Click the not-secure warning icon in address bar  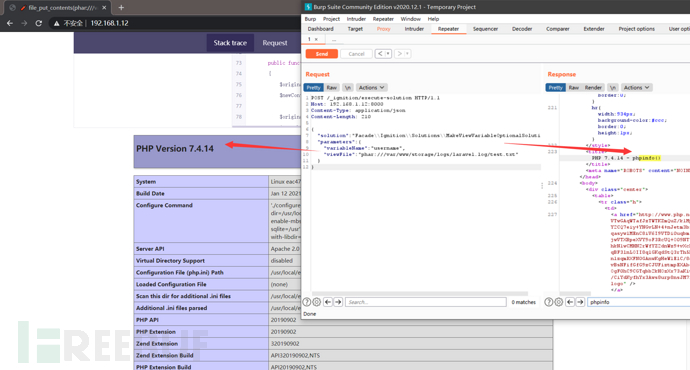point(56,23)
